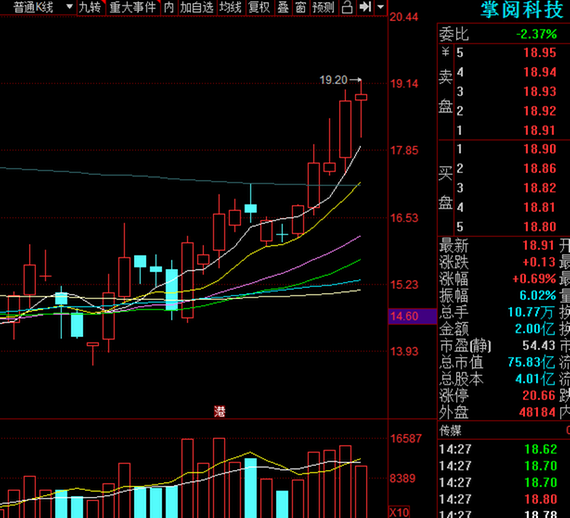Select the sell level 1 price 18.91
This screenshot has height=518, width=570.
(x=539, y=130)
